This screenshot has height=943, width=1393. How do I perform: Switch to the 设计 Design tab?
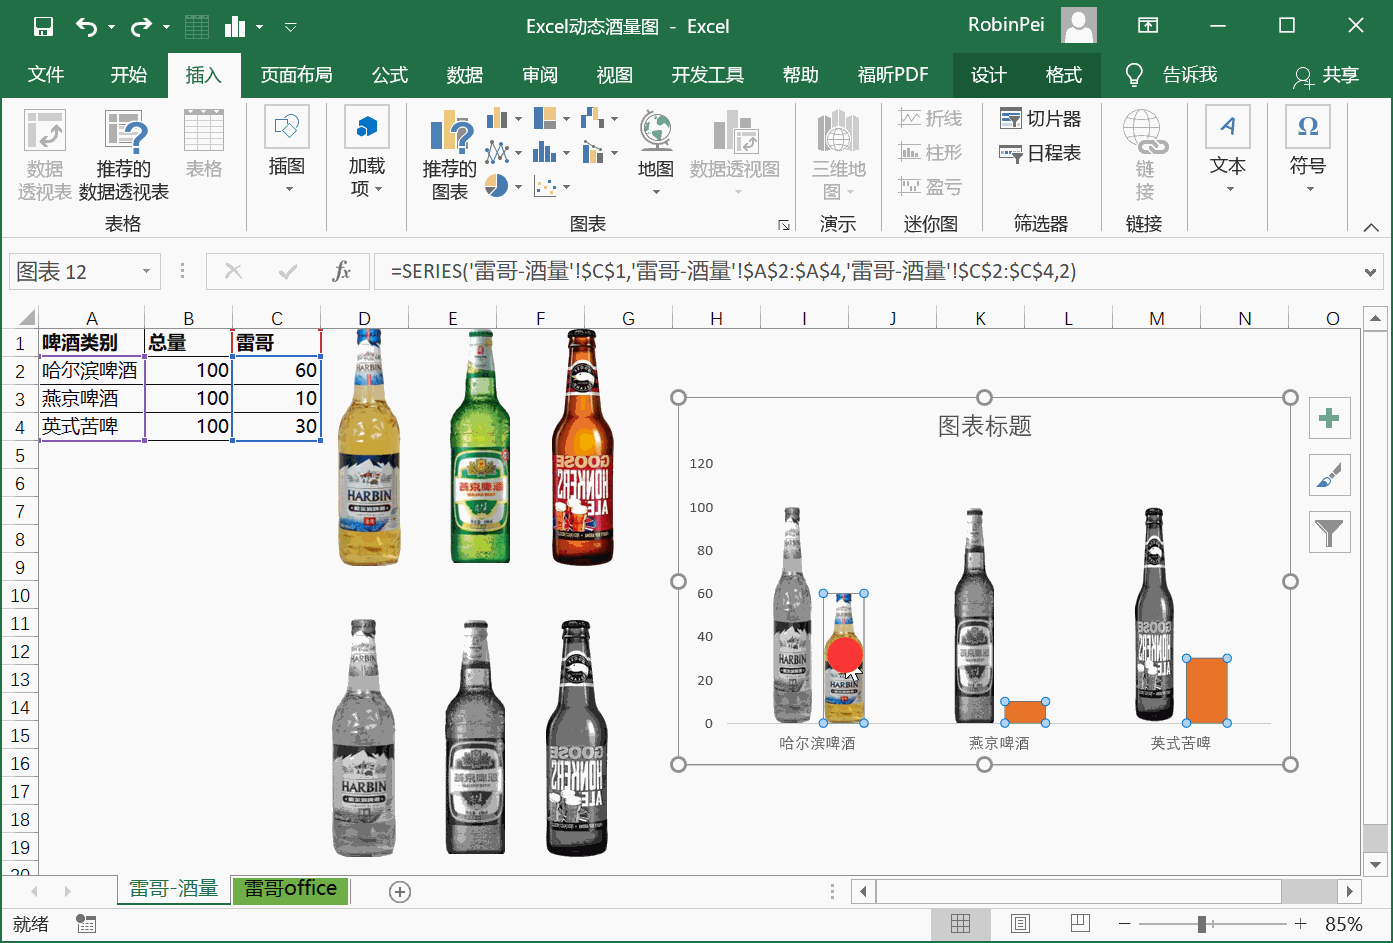(x=989, y=75)
